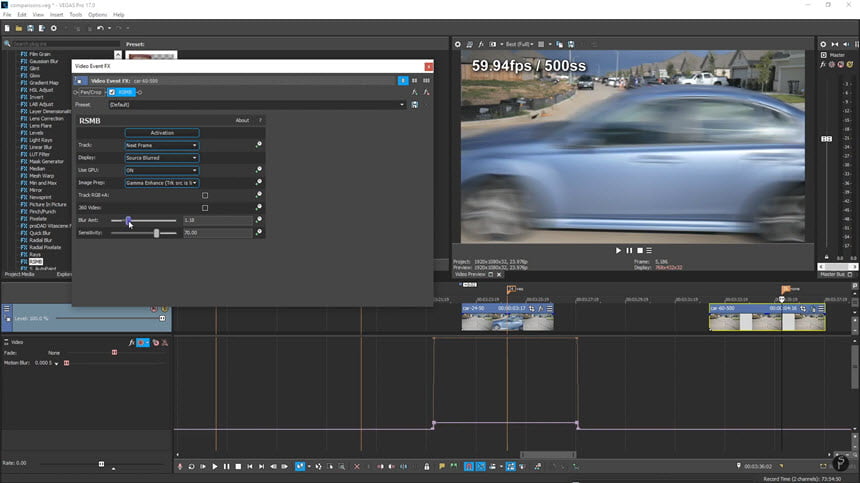Open Video Output FX in preview toolbar

(481, 44)
